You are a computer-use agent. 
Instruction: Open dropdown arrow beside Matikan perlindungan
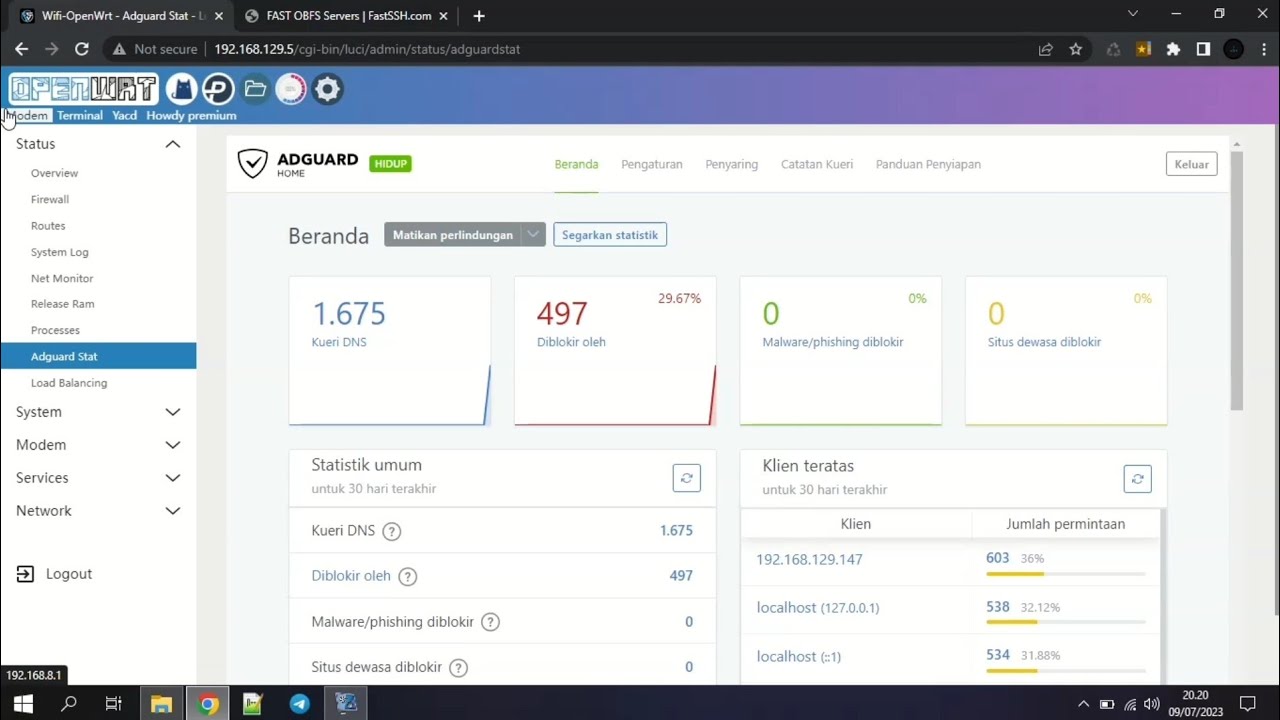pyautogui.click(x=533, y=235)
